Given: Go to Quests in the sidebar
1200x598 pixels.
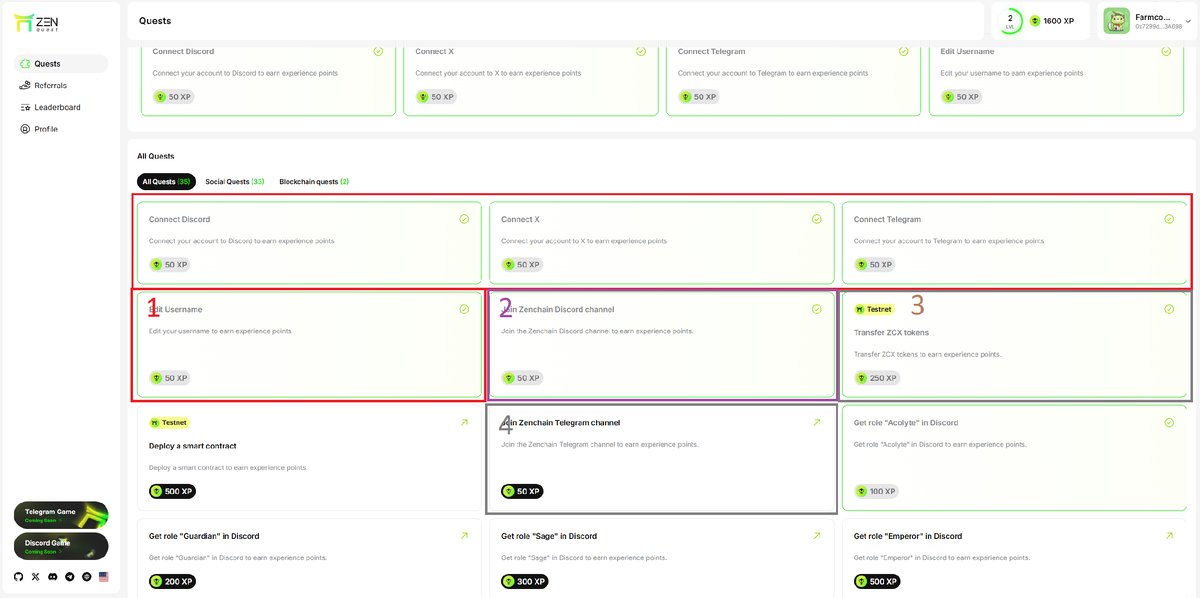Looking at the screenshot, I should (61, 64).
